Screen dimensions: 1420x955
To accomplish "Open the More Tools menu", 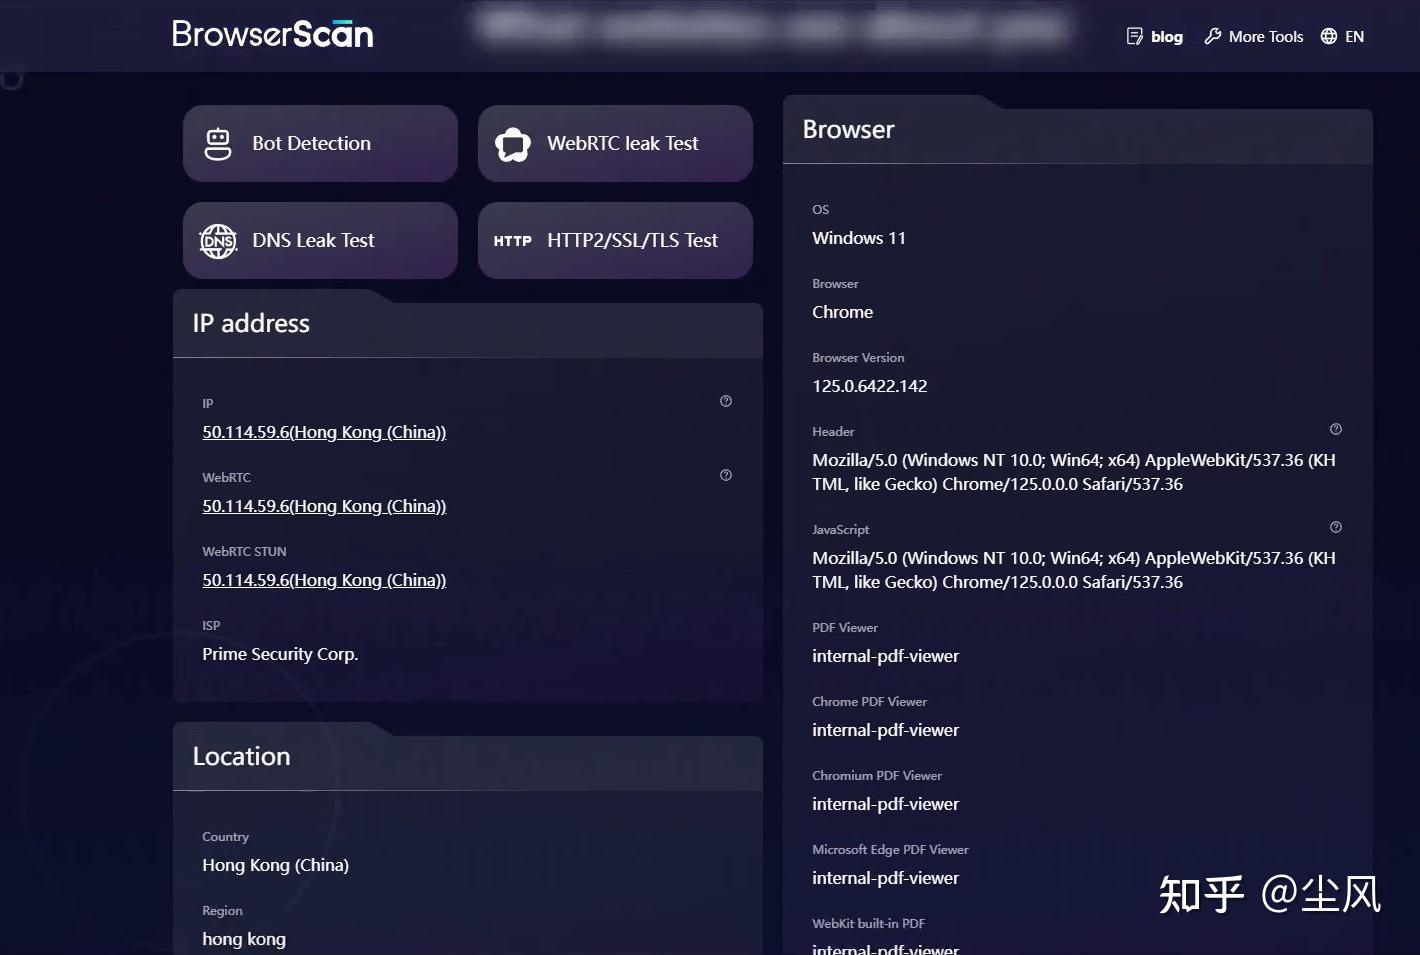I will coord(1266,36).
